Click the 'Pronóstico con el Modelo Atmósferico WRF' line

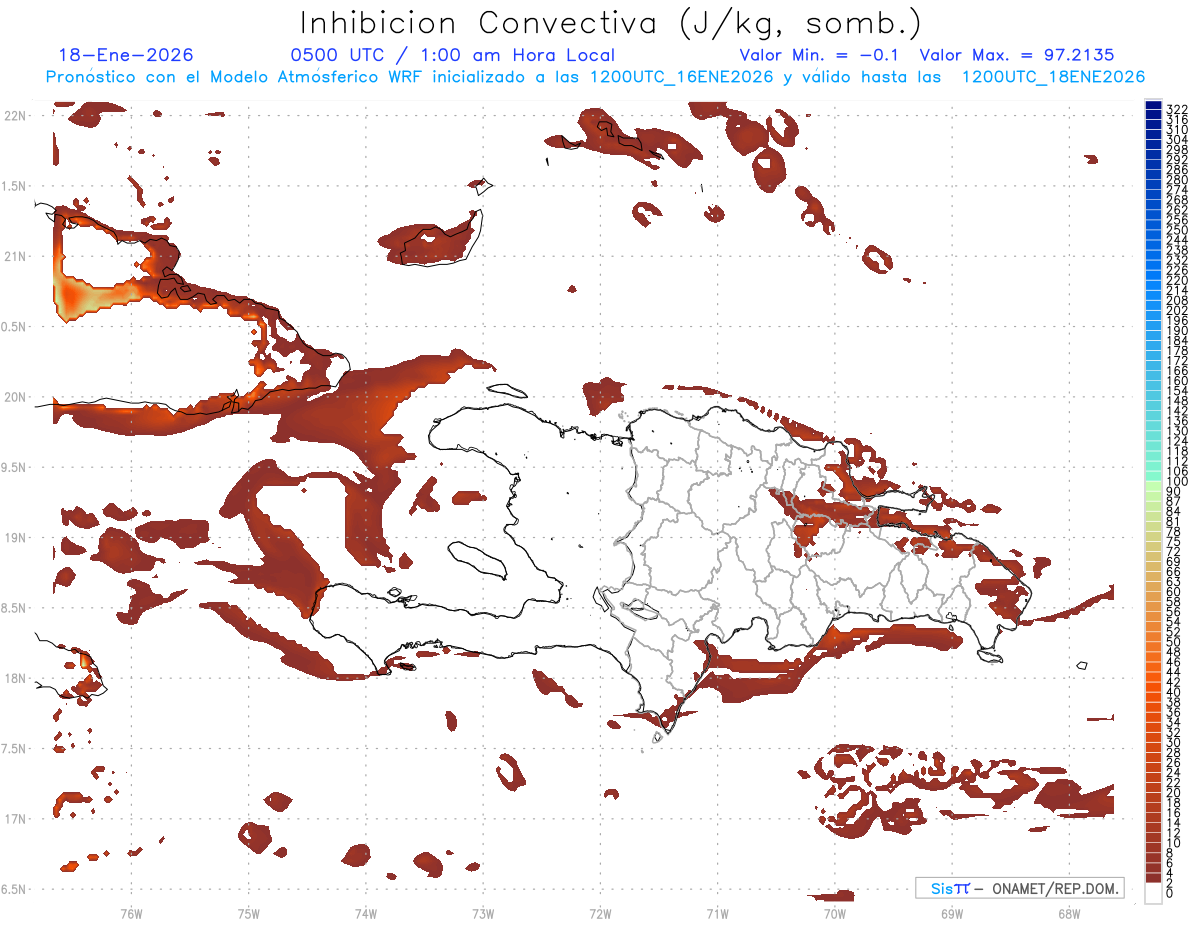pos(595,77)
